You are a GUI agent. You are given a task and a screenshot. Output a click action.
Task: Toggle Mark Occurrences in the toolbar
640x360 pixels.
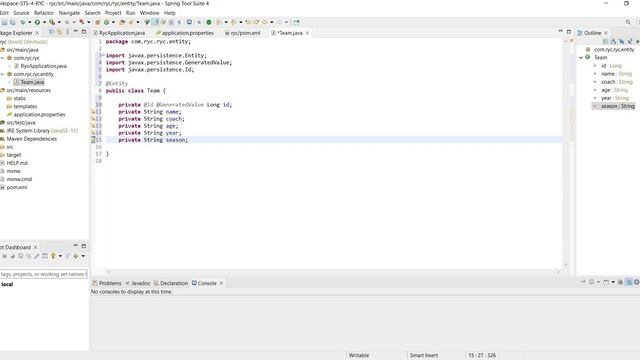155,22
